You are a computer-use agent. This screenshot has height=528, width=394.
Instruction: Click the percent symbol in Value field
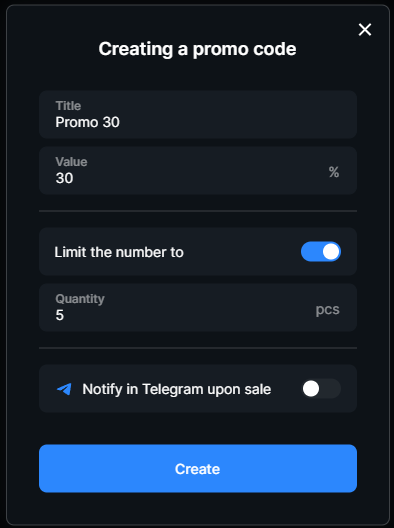click(334, 172)
